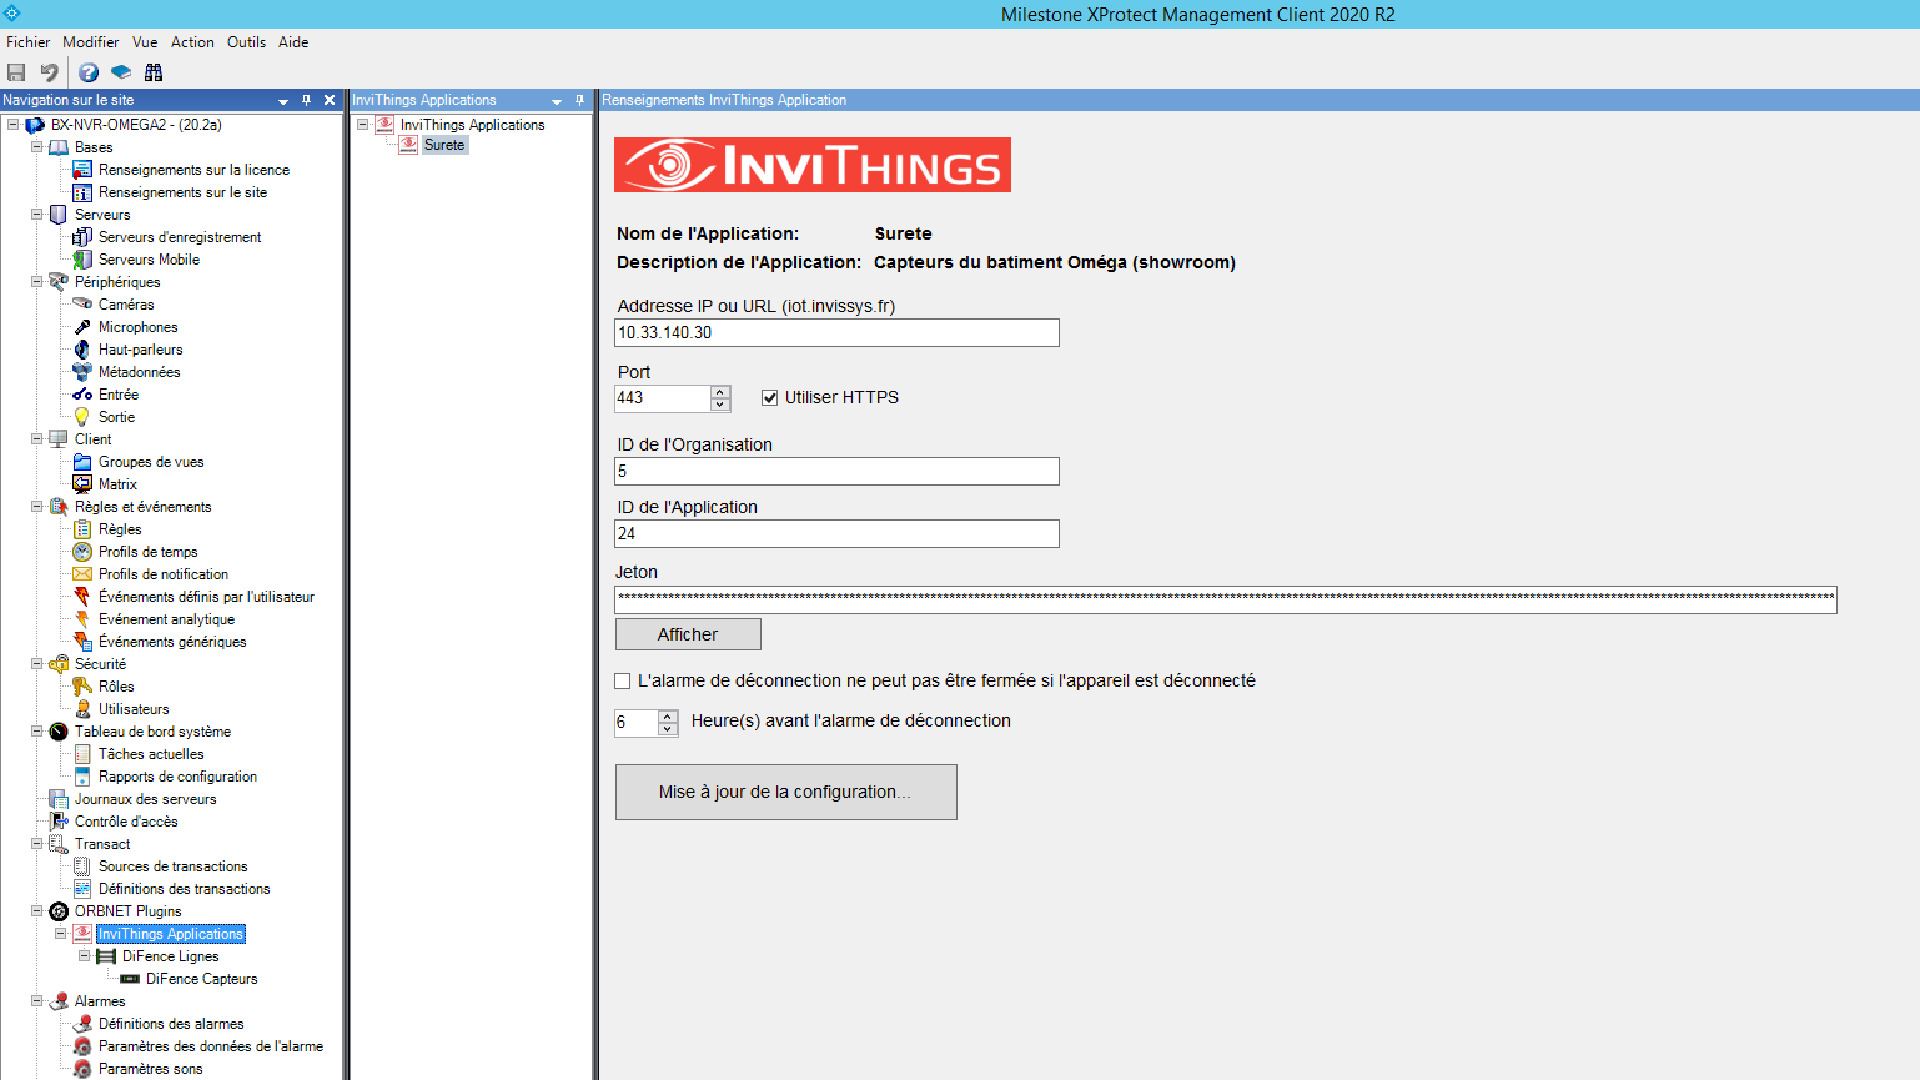Click the Serveurs d'enregistrement icon
The image size is (1920, 1080).
pos(82,237)
